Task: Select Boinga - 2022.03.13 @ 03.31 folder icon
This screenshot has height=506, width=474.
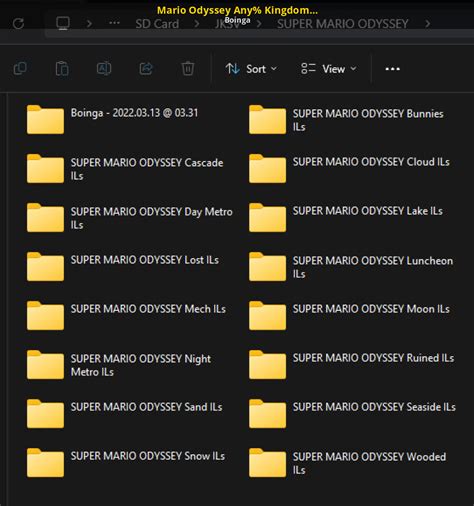Action: [45, 119]
